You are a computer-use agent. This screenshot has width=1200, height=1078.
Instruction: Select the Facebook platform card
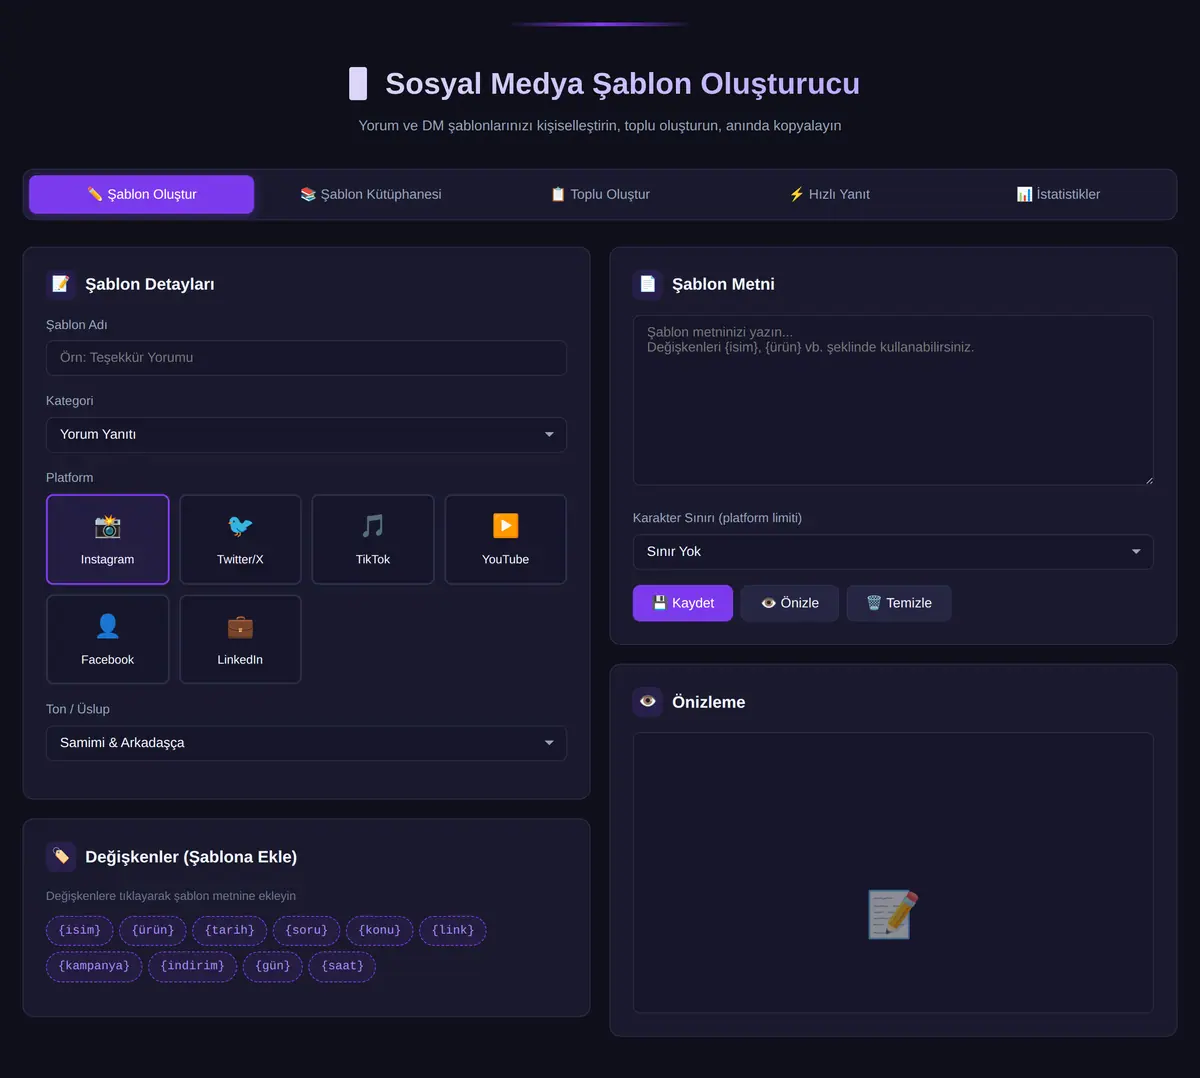(x=107, y=639)
